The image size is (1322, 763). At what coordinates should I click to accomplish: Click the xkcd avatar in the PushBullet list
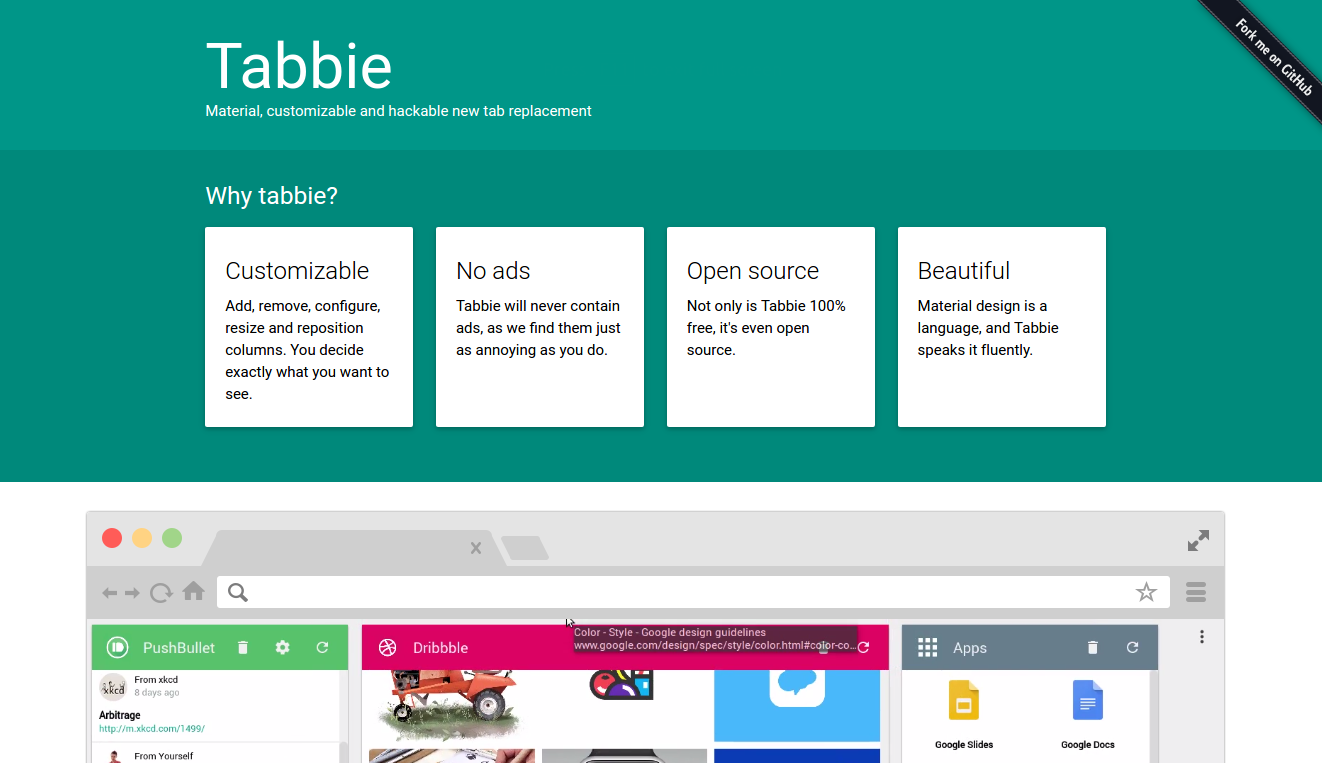coord(113,687)
